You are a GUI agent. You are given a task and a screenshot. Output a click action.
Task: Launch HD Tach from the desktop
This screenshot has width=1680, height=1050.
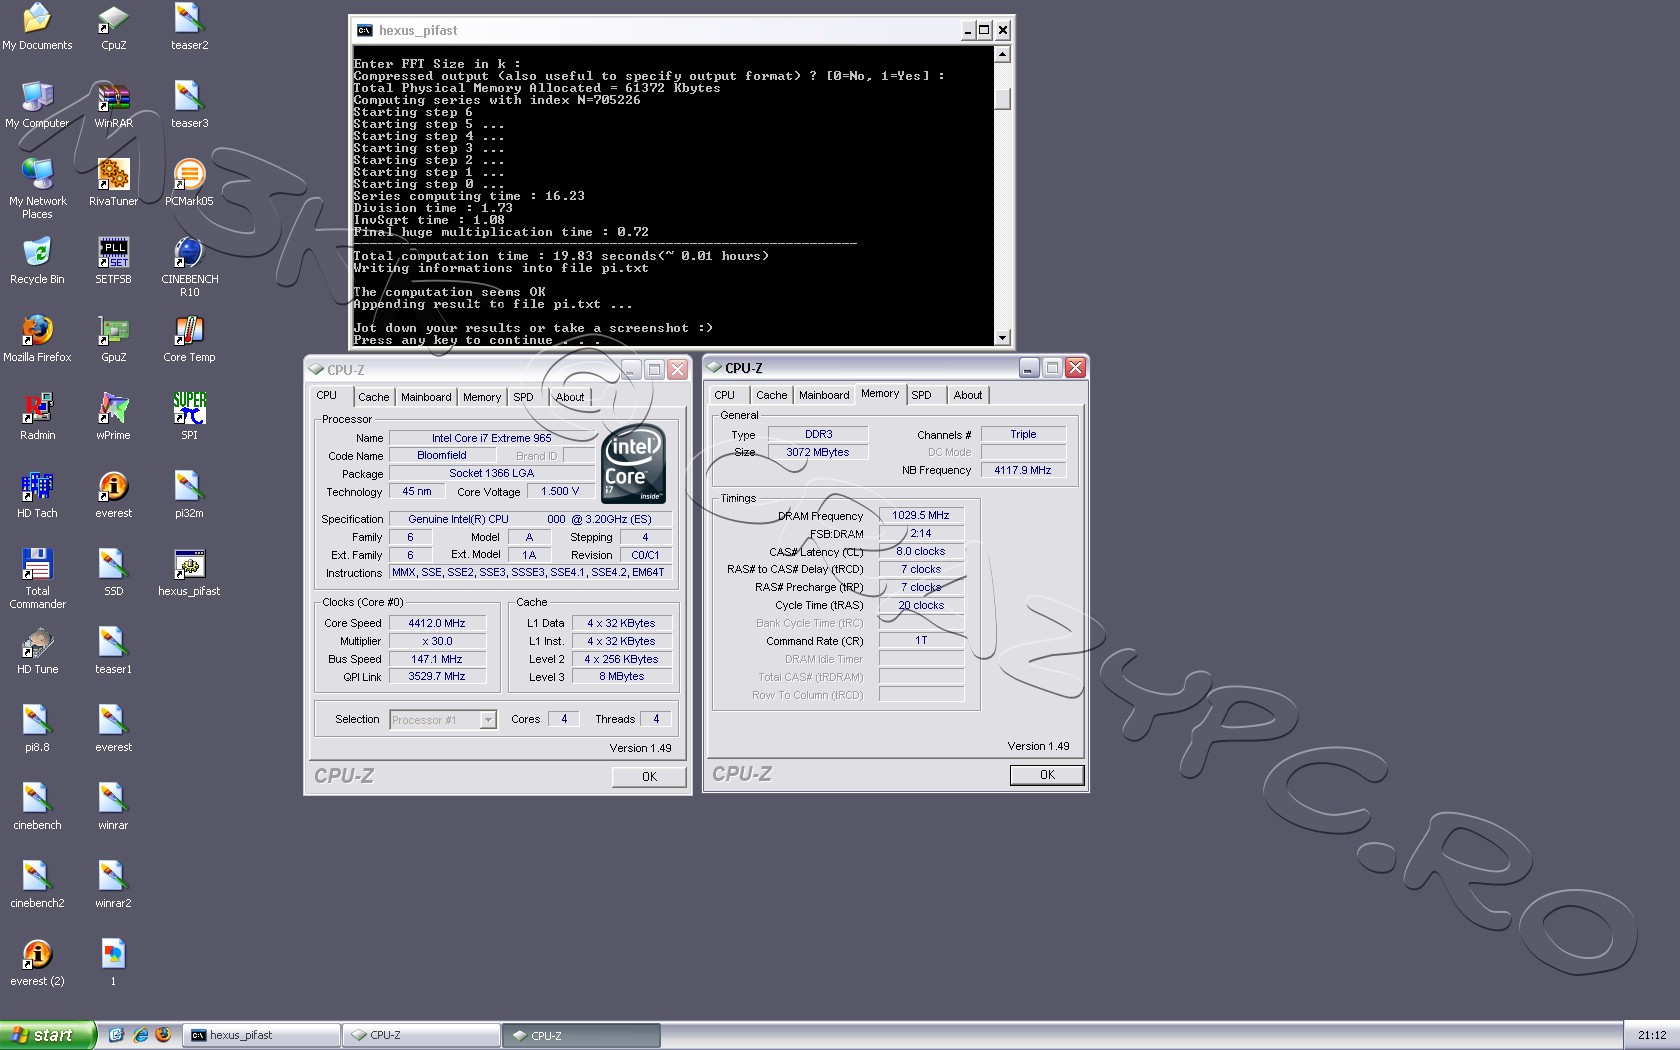tap(37, 495)
